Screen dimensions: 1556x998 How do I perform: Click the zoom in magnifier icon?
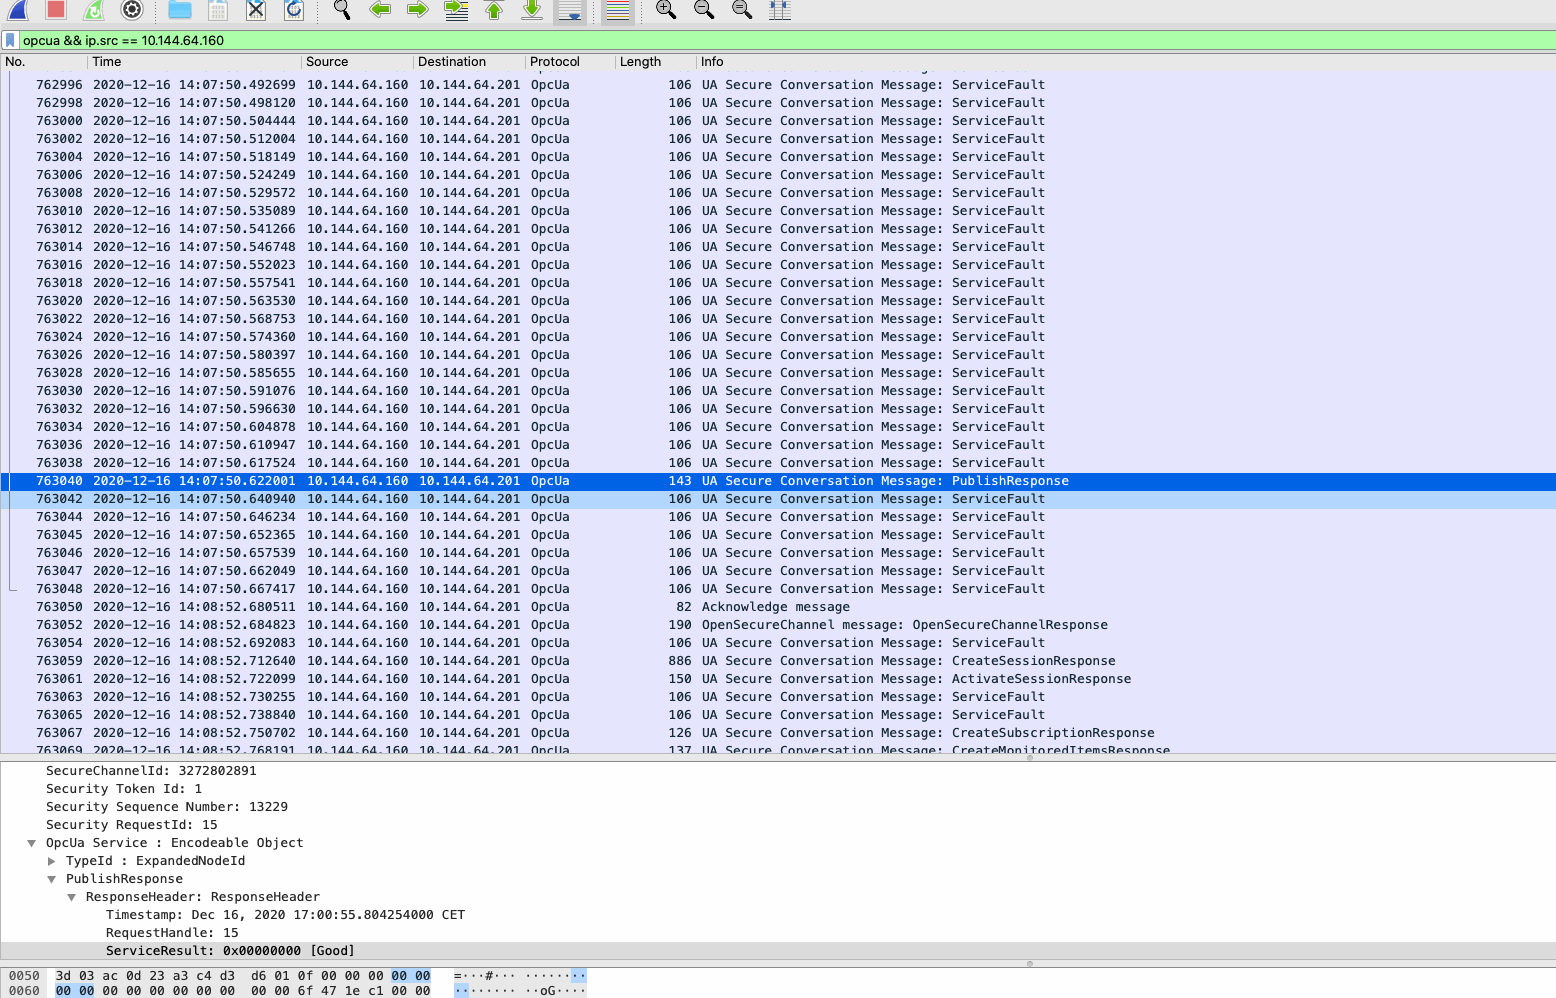[665, 11]
